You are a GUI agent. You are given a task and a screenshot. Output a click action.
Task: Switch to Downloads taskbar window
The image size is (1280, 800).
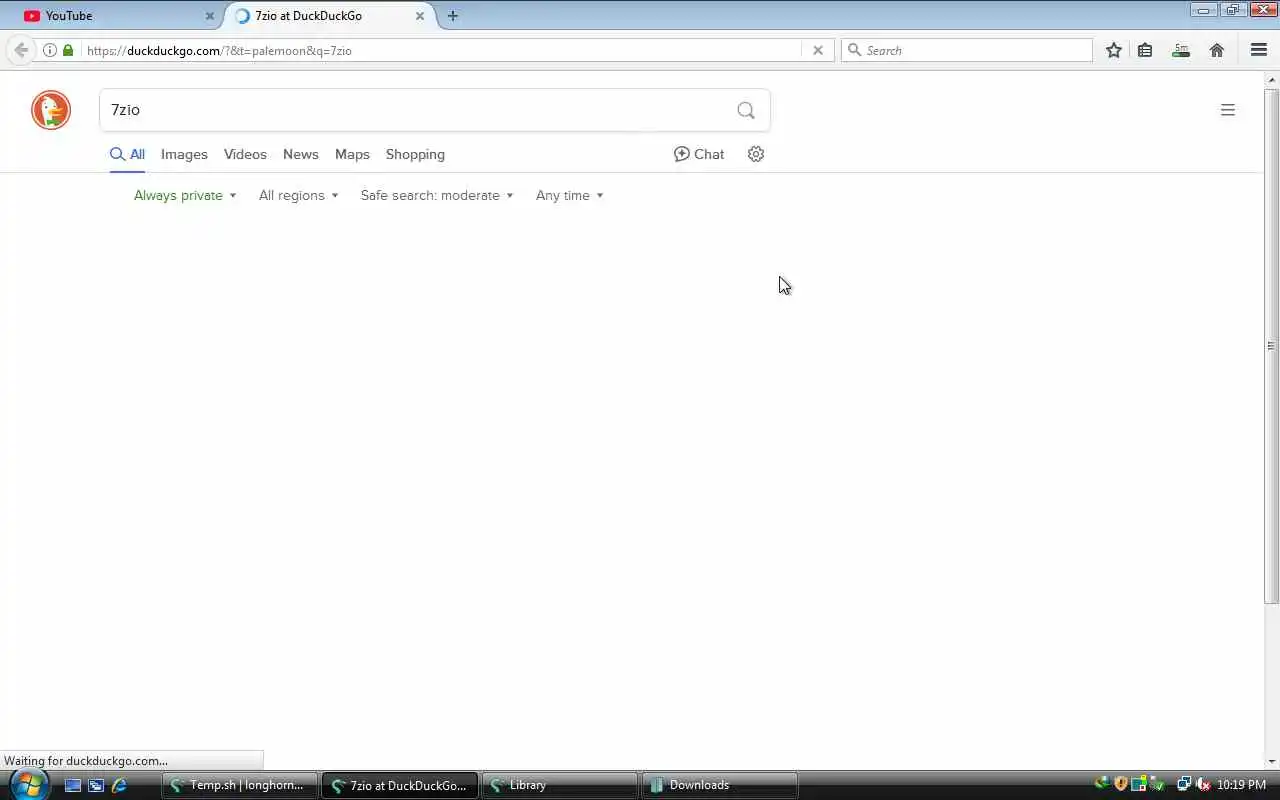720,785
